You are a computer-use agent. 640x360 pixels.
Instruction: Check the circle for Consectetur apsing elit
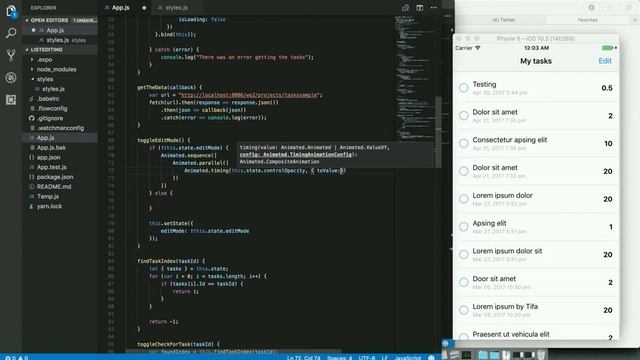pos(464,143)
